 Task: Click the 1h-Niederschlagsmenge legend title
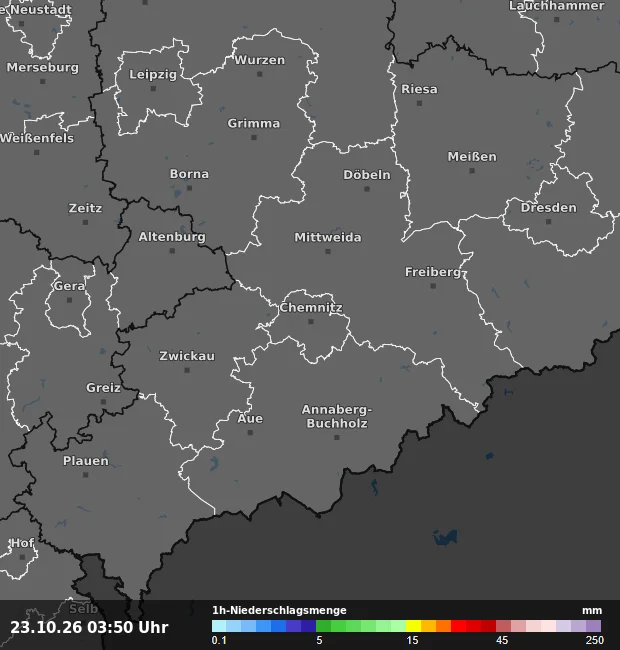tap(279, 610)
